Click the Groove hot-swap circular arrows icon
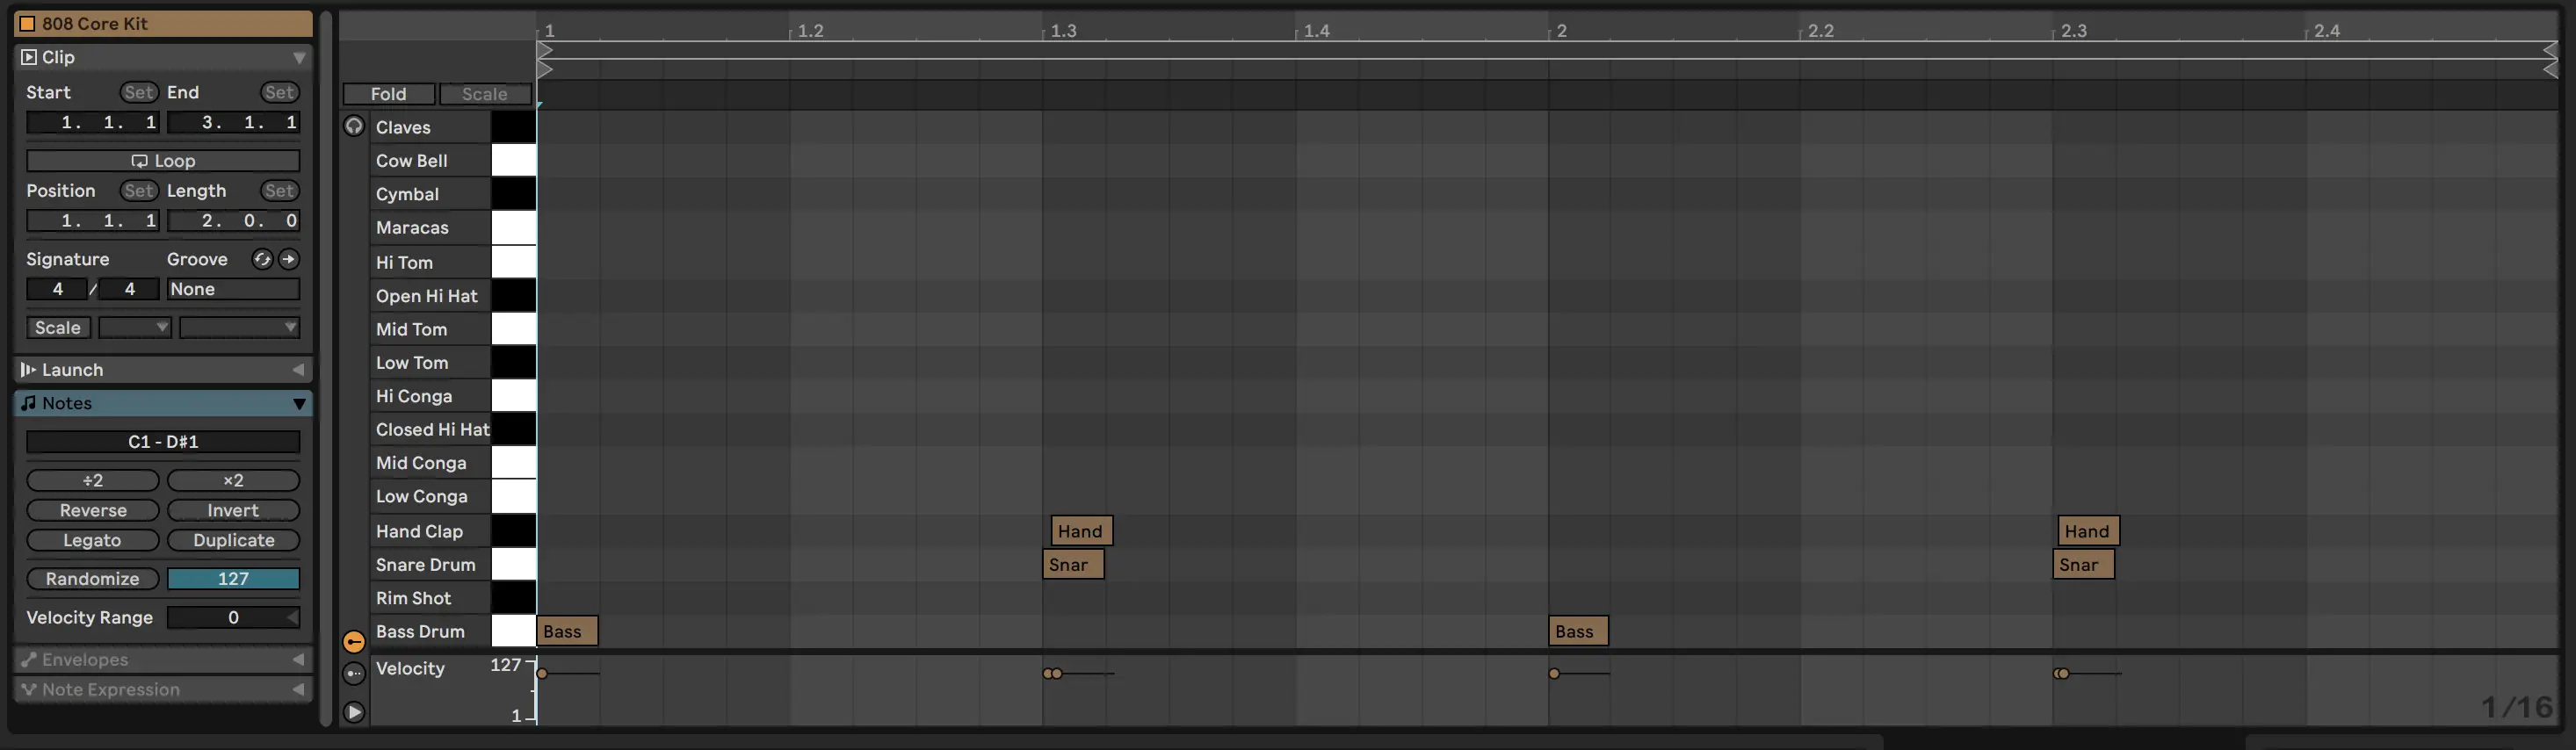 coord(262,260)
